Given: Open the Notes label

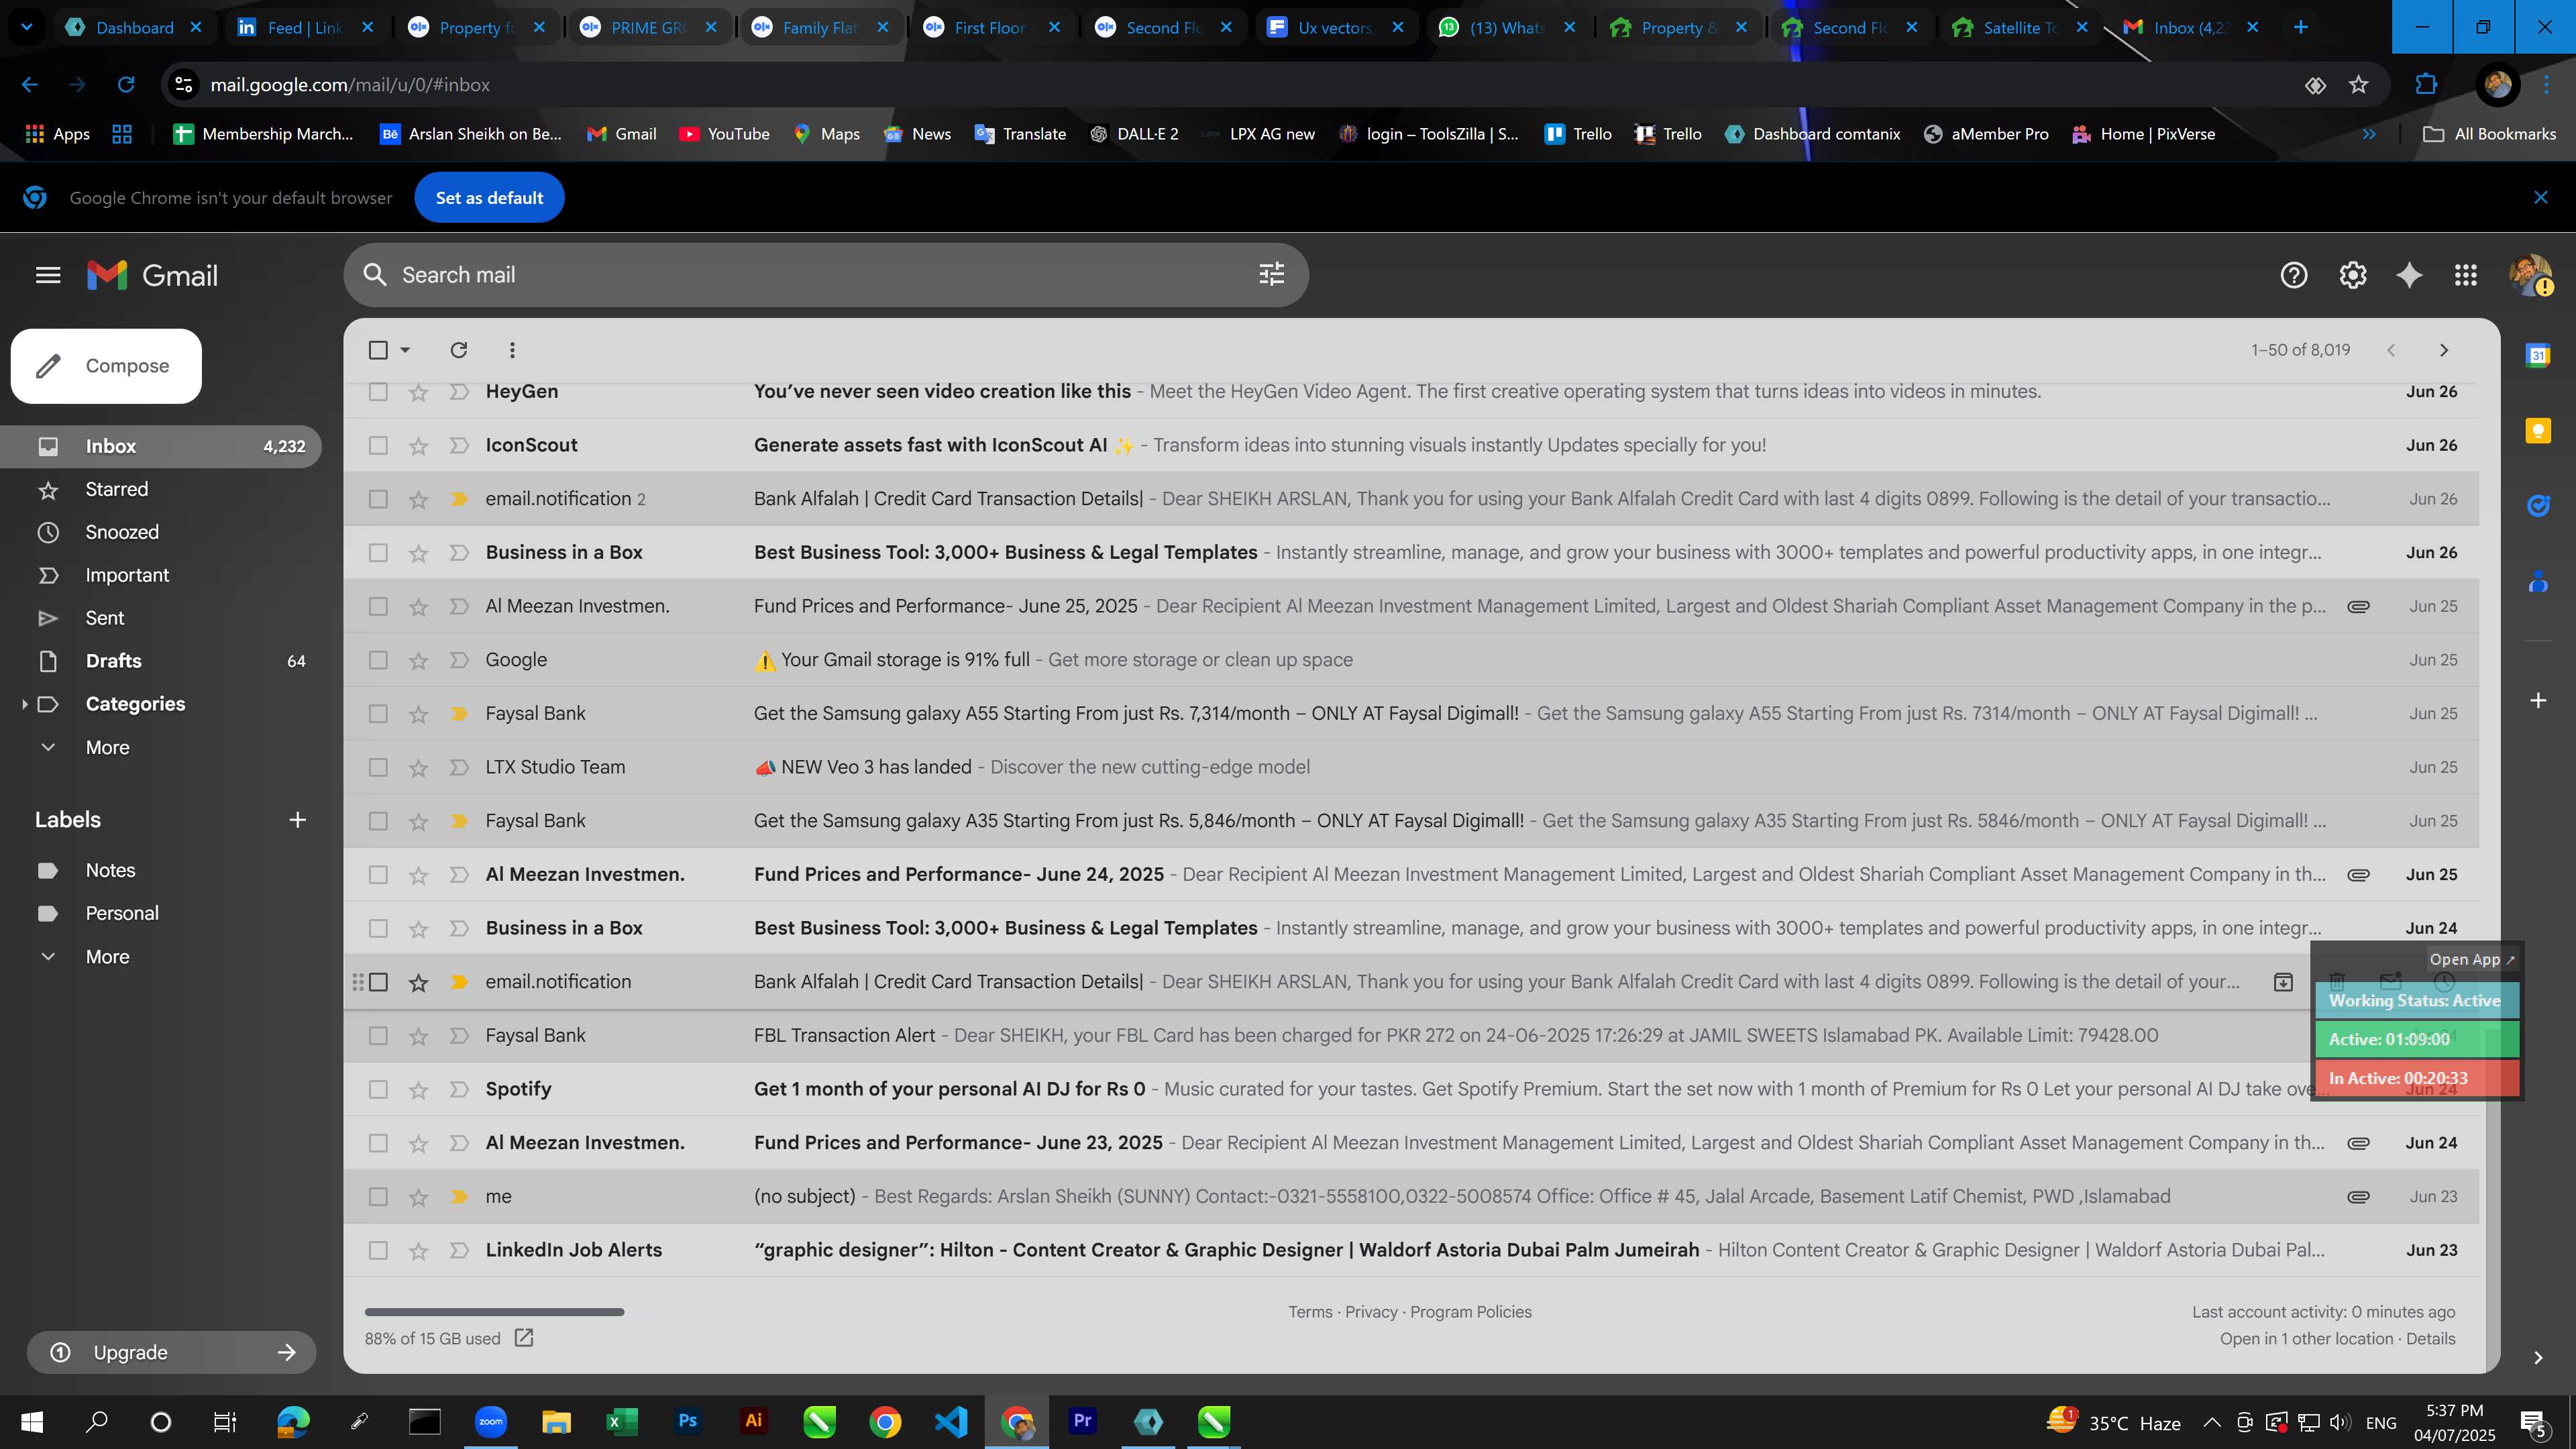Looking at the screenshot, I should [x=110, y=870].
